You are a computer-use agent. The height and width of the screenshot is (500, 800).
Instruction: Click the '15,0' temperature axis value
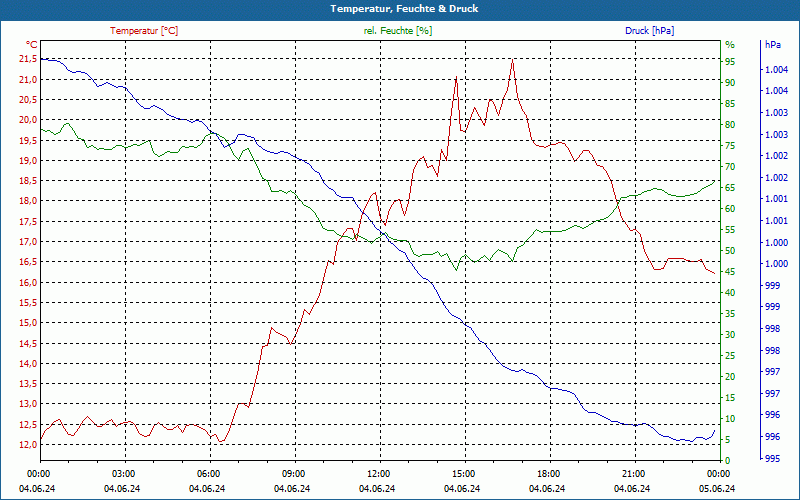[x=28, y=323]
